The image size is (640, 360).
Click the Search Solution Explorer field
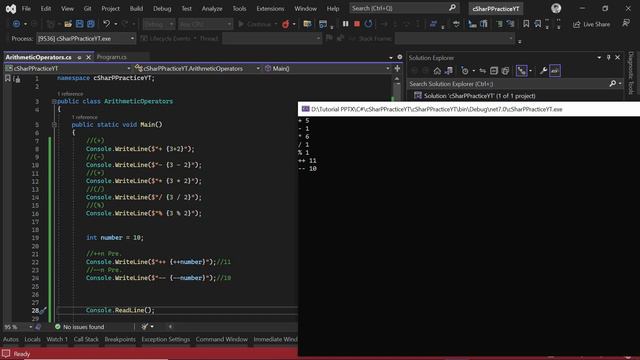tap(508, 84)
